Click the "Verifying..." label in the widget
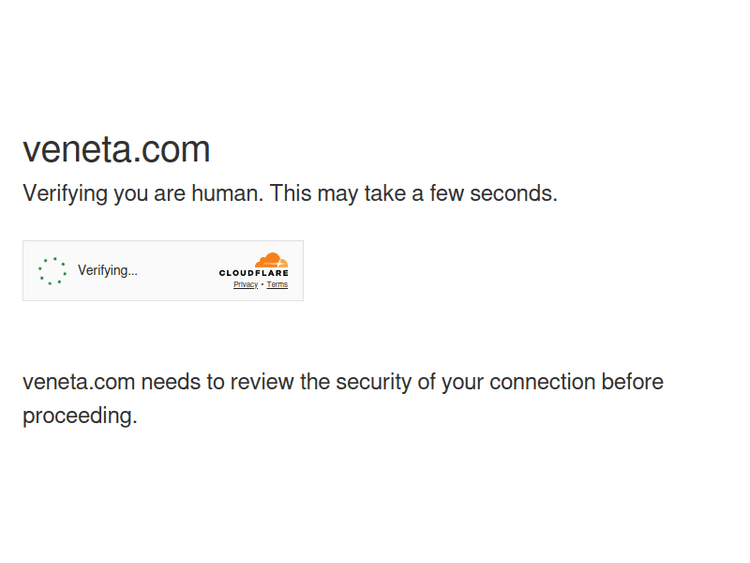 point(108,271)
